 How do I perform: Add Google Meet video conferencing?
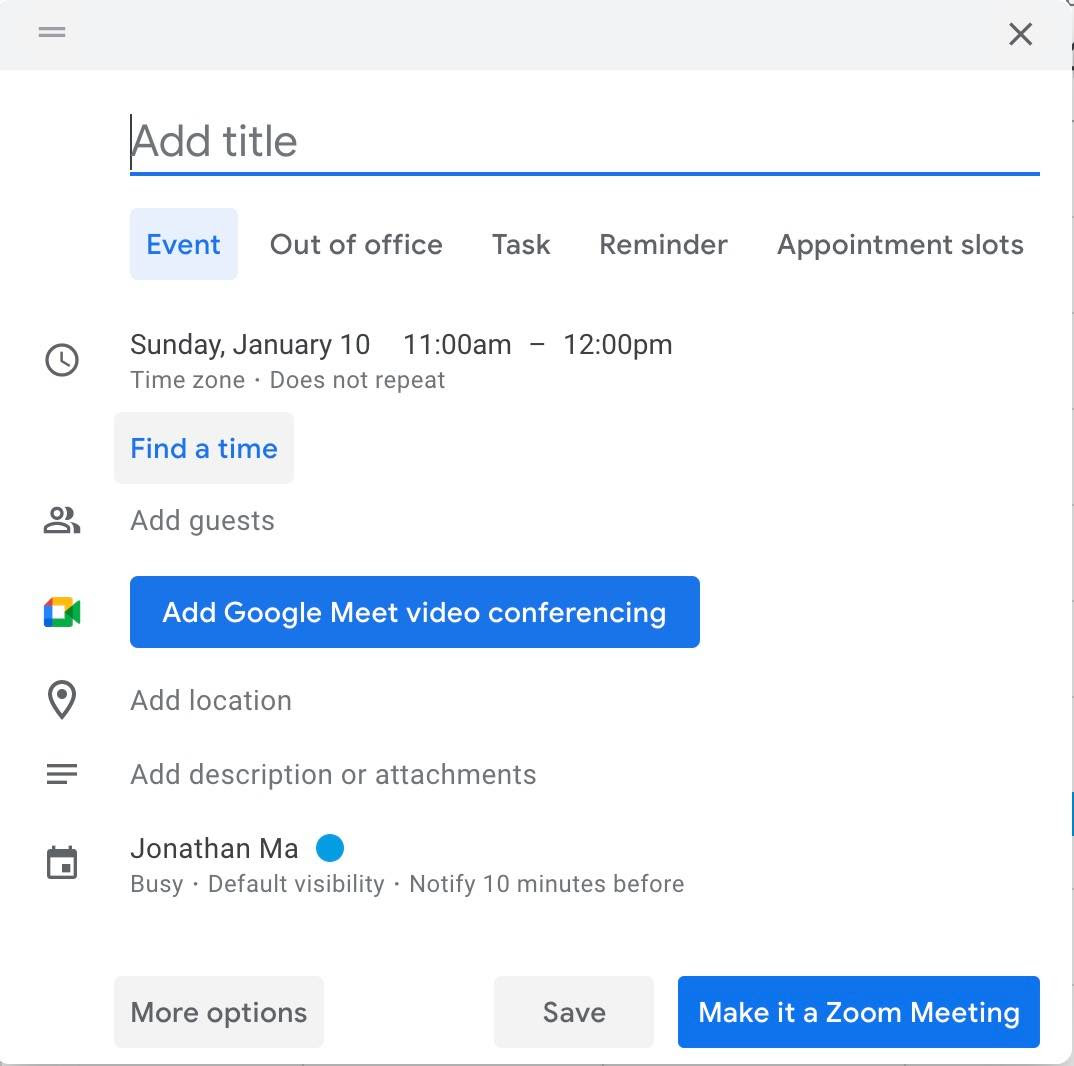pos(414,612)
